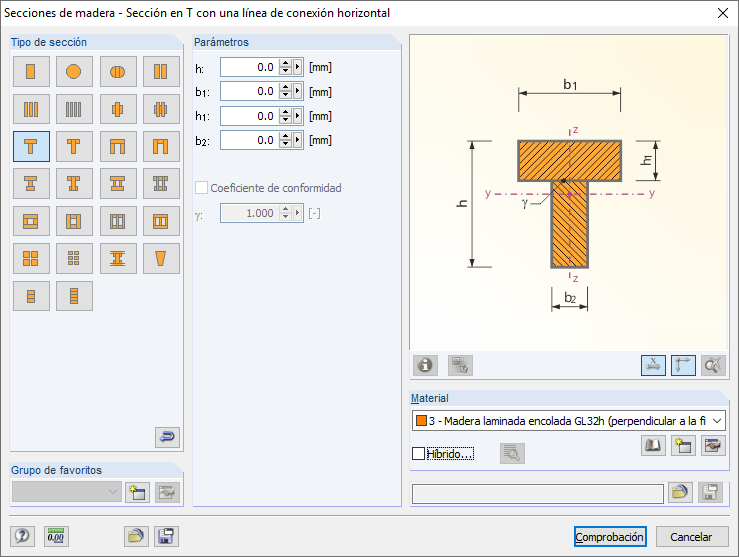Viewport: 739px width, 557px height.
Task: Open the section info button
Action: (425, 365)
